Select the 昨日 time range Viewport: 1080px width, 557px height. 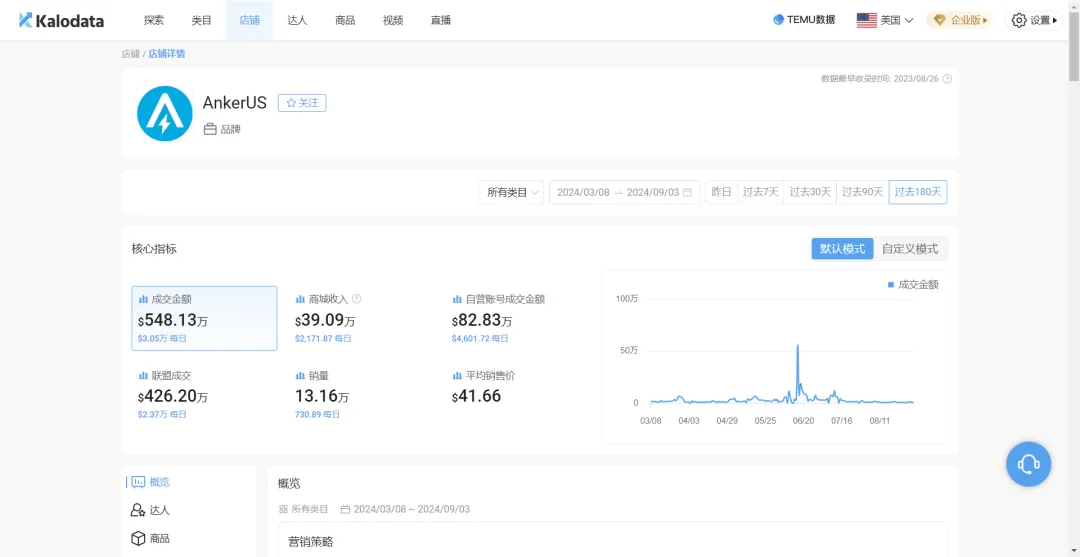[x=721, y=192]
